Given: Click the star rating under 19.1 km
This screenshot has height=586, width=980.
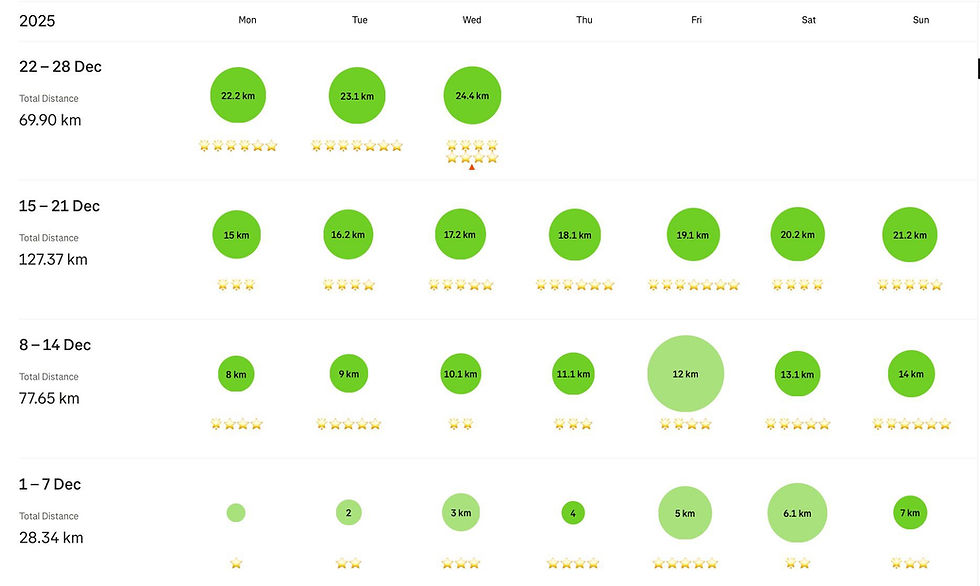Looking at the screenshot, I should click(x=693, y=285).
